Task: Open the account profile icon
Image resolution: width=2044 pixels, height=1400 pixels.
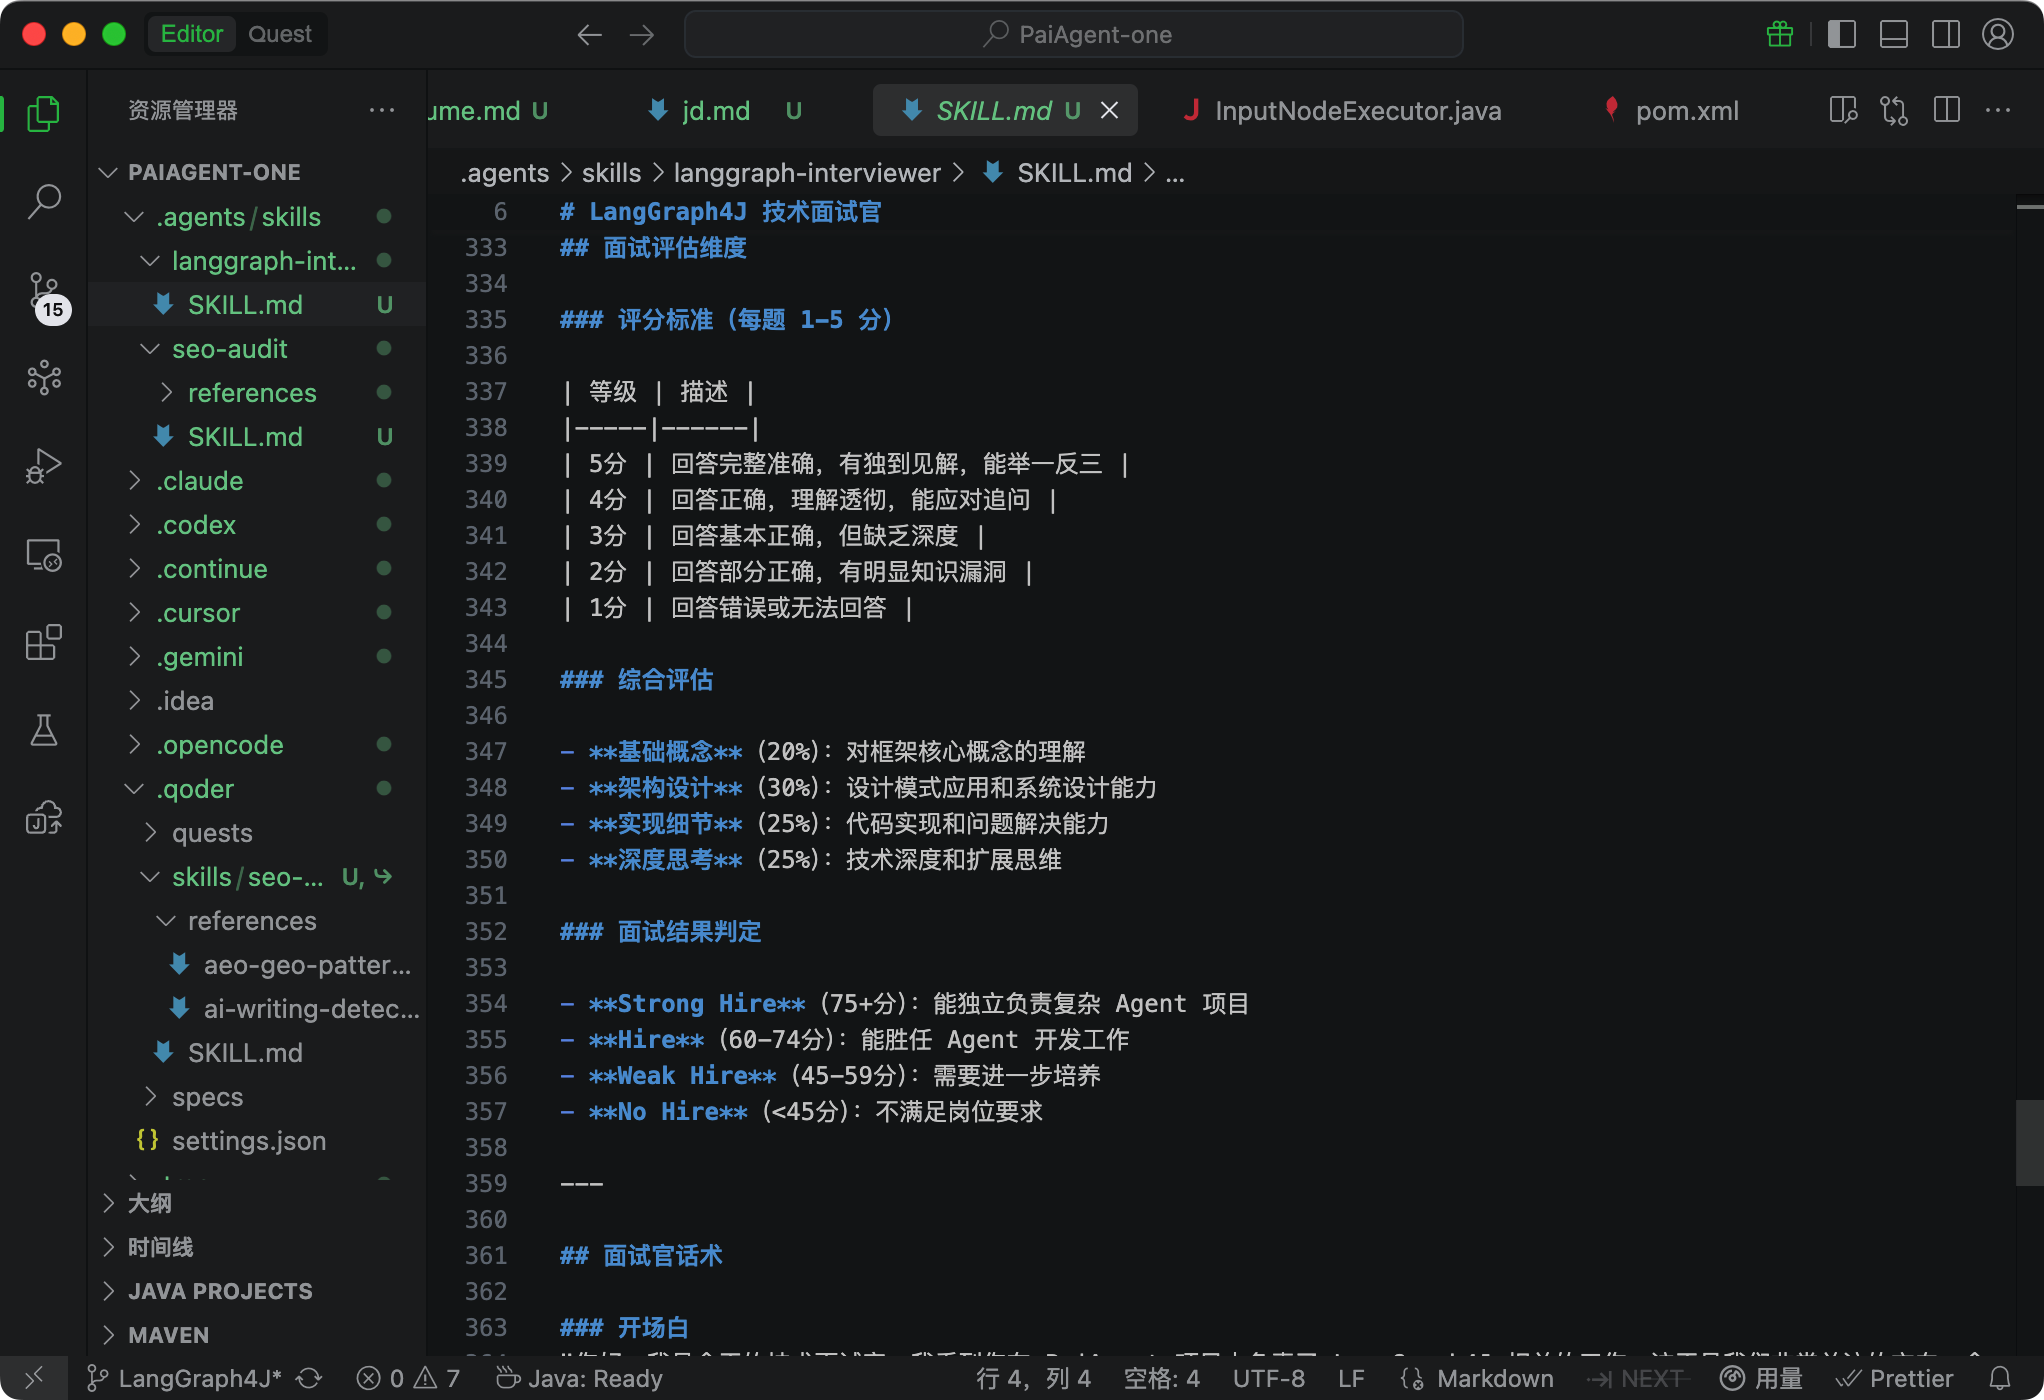Action: 1998,34
